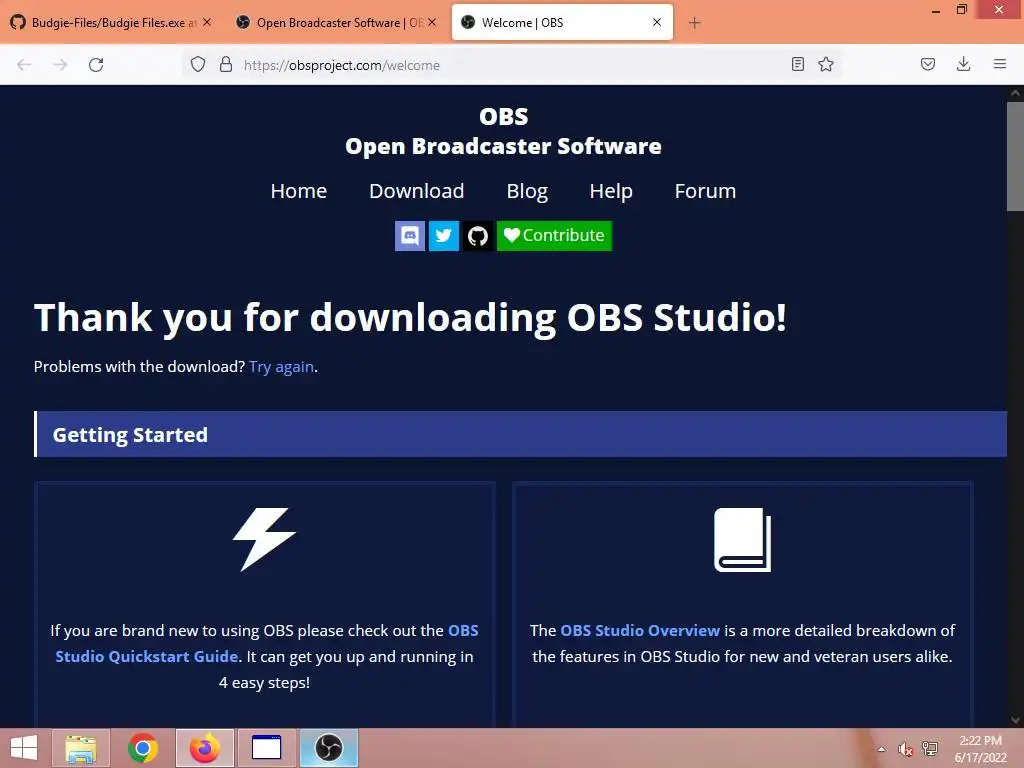Open the OBS Twitter icon link
1024x768 pixels.
click(443, 236)
